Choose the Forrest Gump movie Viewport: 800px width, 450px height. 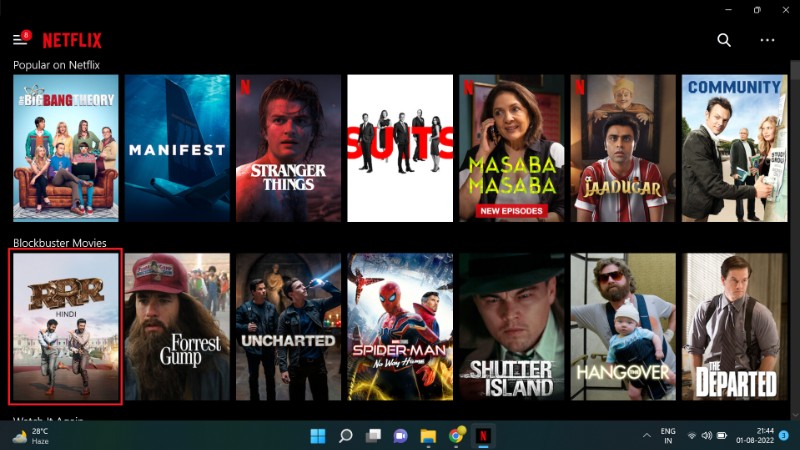tap(177, 328)
